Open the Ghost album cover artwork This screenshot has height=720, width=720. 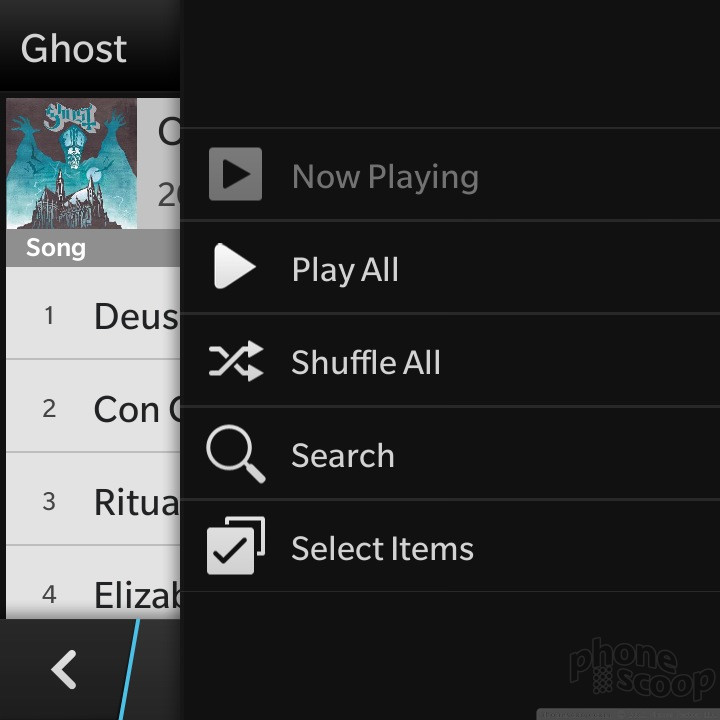71,163
